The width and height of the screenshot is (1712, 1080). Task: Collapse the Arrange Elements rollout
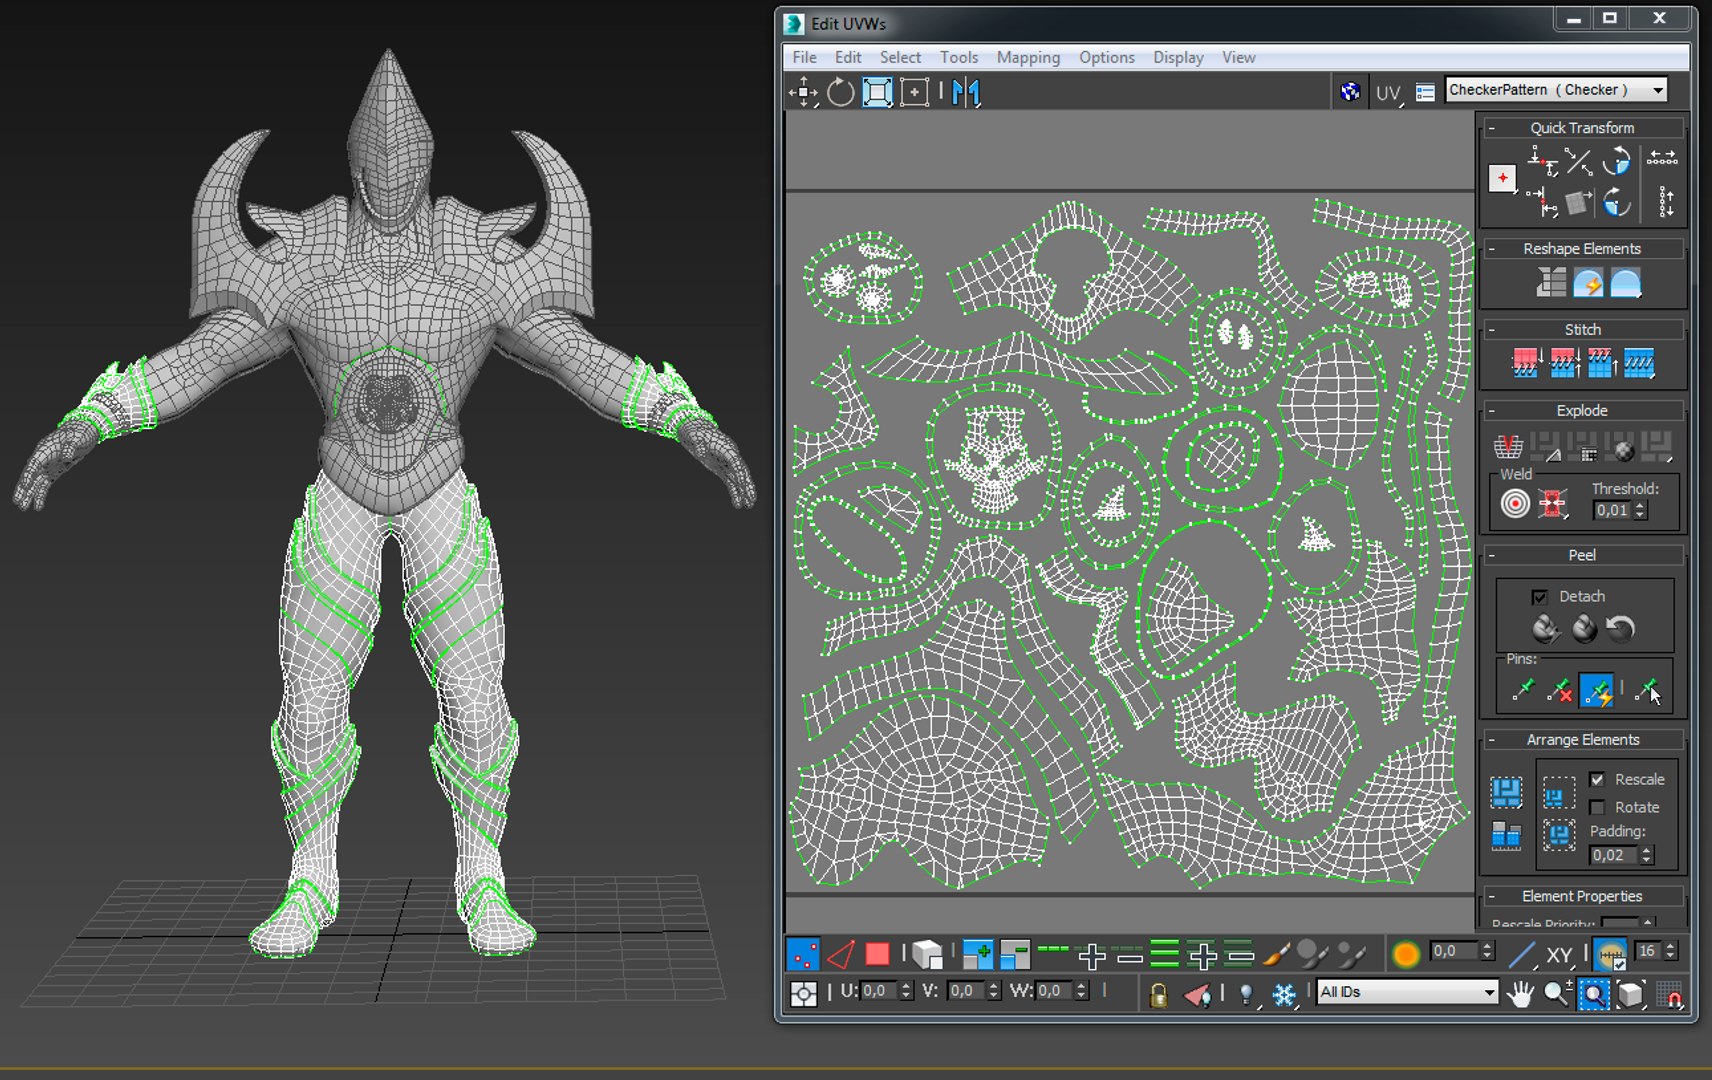click(1491, 740)
